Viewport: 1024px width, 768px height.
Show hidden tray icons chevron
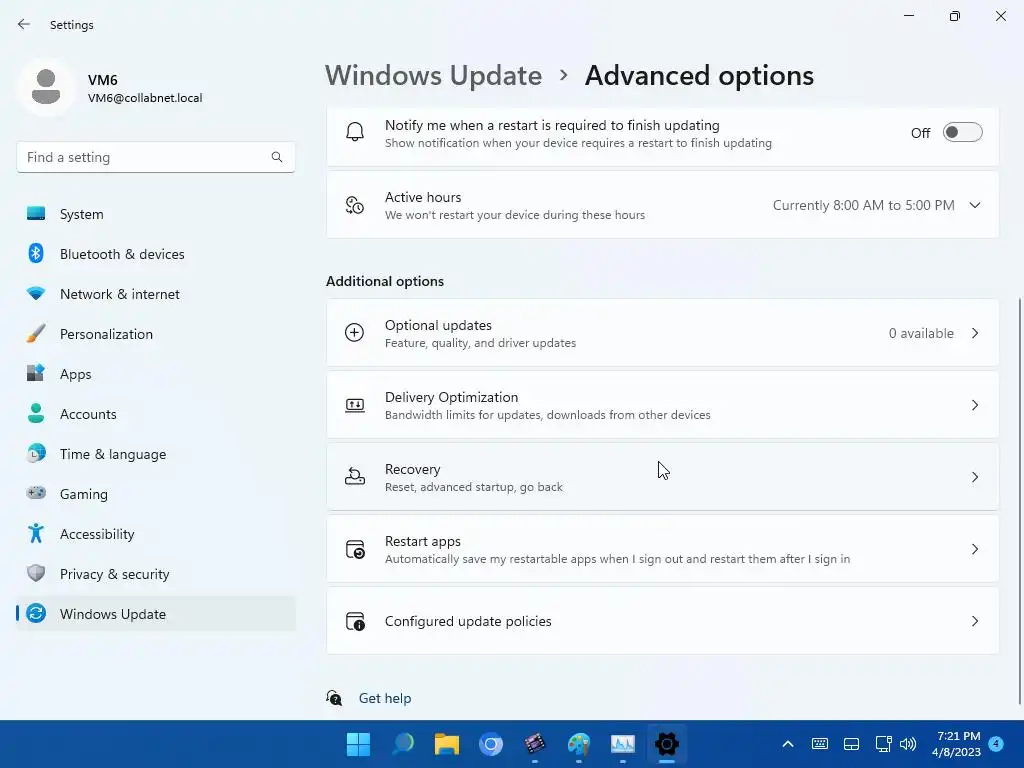(x=788, y=744)
